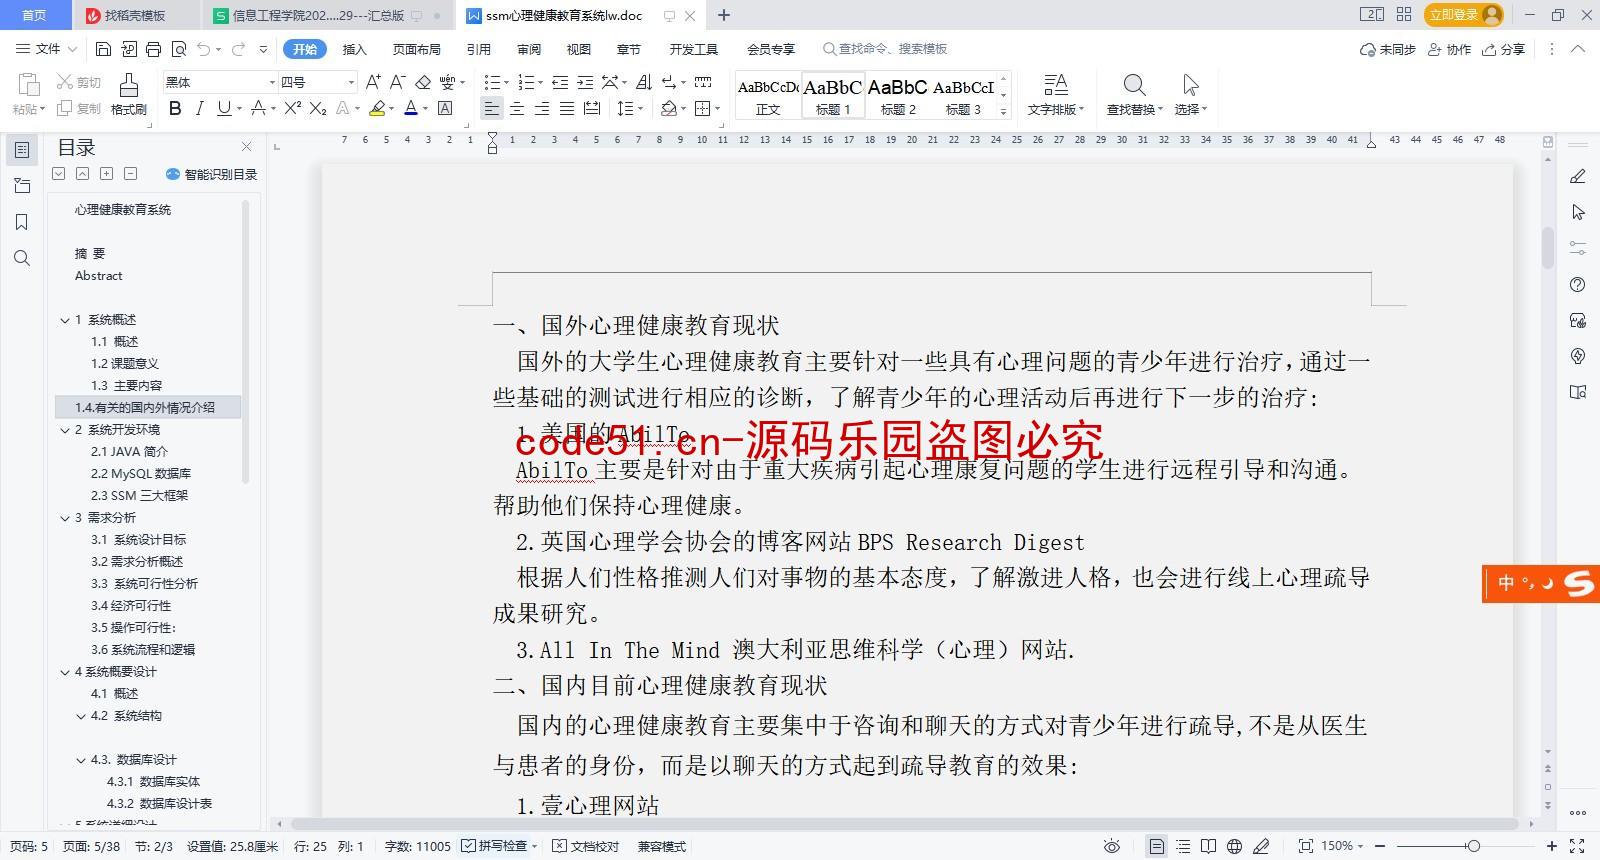The width and height of the screenshot is (1600, 860).
Task: Click the save icon in quick access toolbar
Action: [x=103, y=49]
